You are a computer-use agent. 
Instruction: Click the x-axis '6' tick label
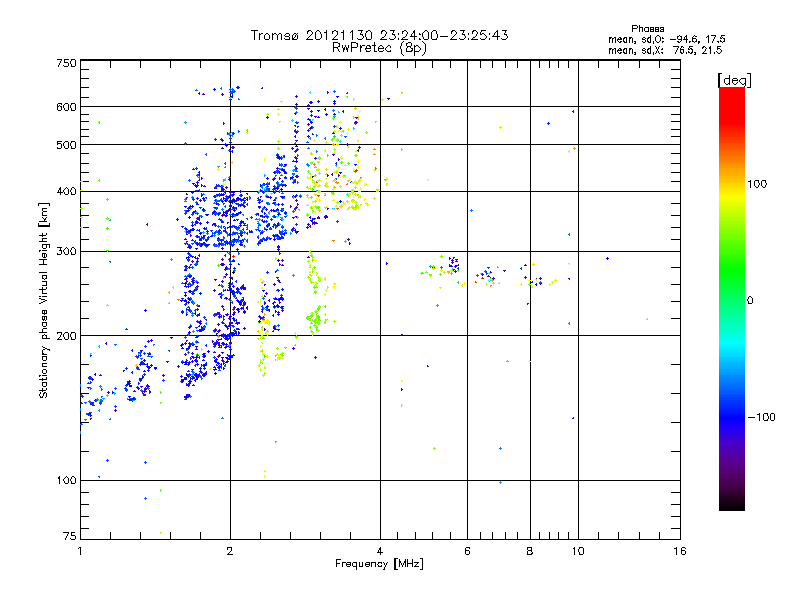tap(467, 551)
